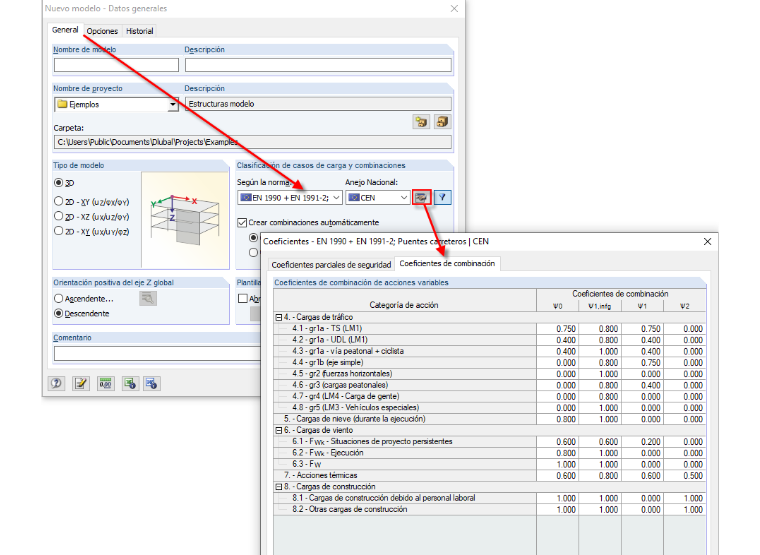Collapse the 4. - Cargas de tráfico group
Screen dimensions: 760x555
(279, 317)
